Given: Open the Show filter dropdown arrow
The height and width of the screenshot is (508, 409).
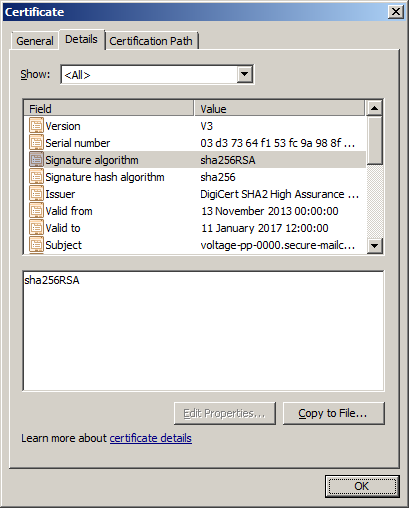Looking at the screenshot, I should coord(245,74).
